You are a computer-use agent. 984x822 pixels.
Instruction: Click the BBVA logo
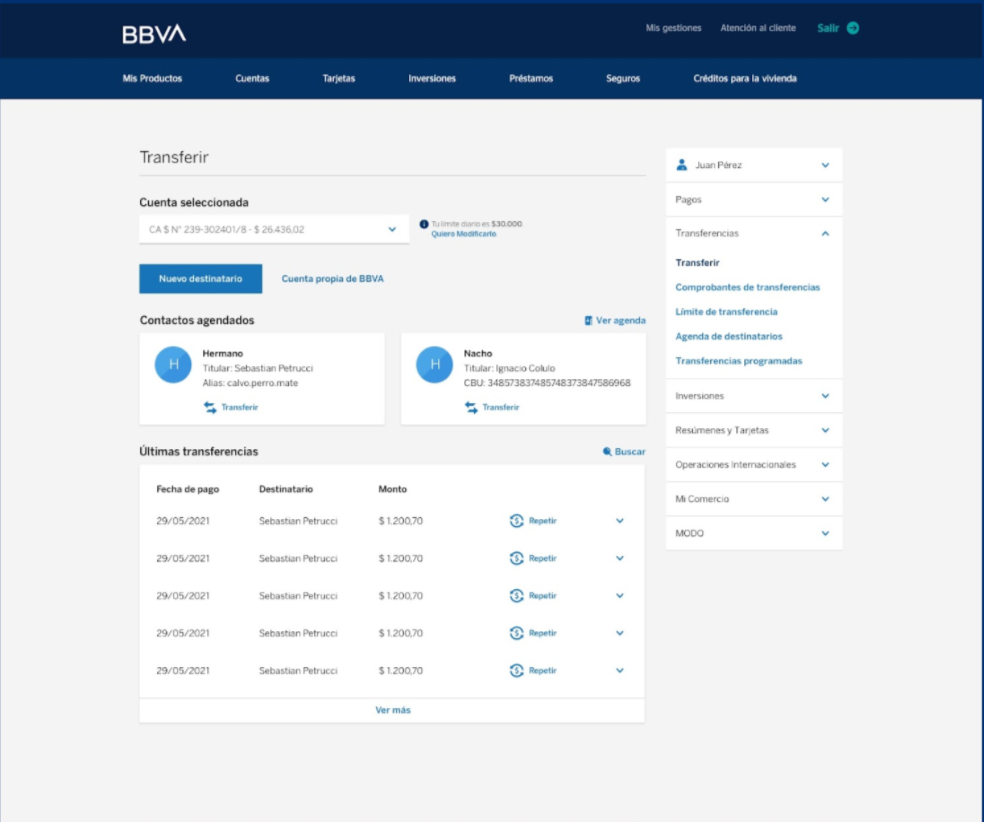(154, 34)
